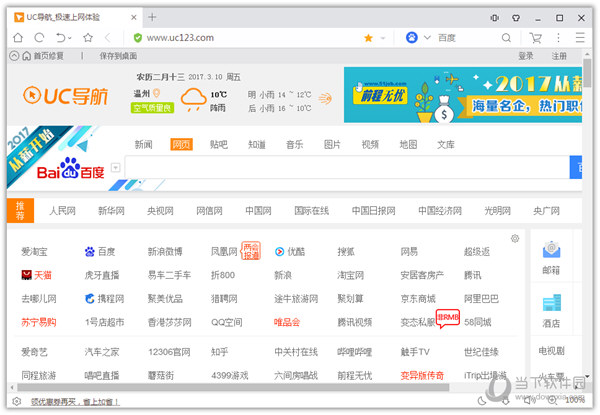This screenshot has height=415, width=600.
Task: Open the 苏宁易购 link
Action: [x=39, y=322]
